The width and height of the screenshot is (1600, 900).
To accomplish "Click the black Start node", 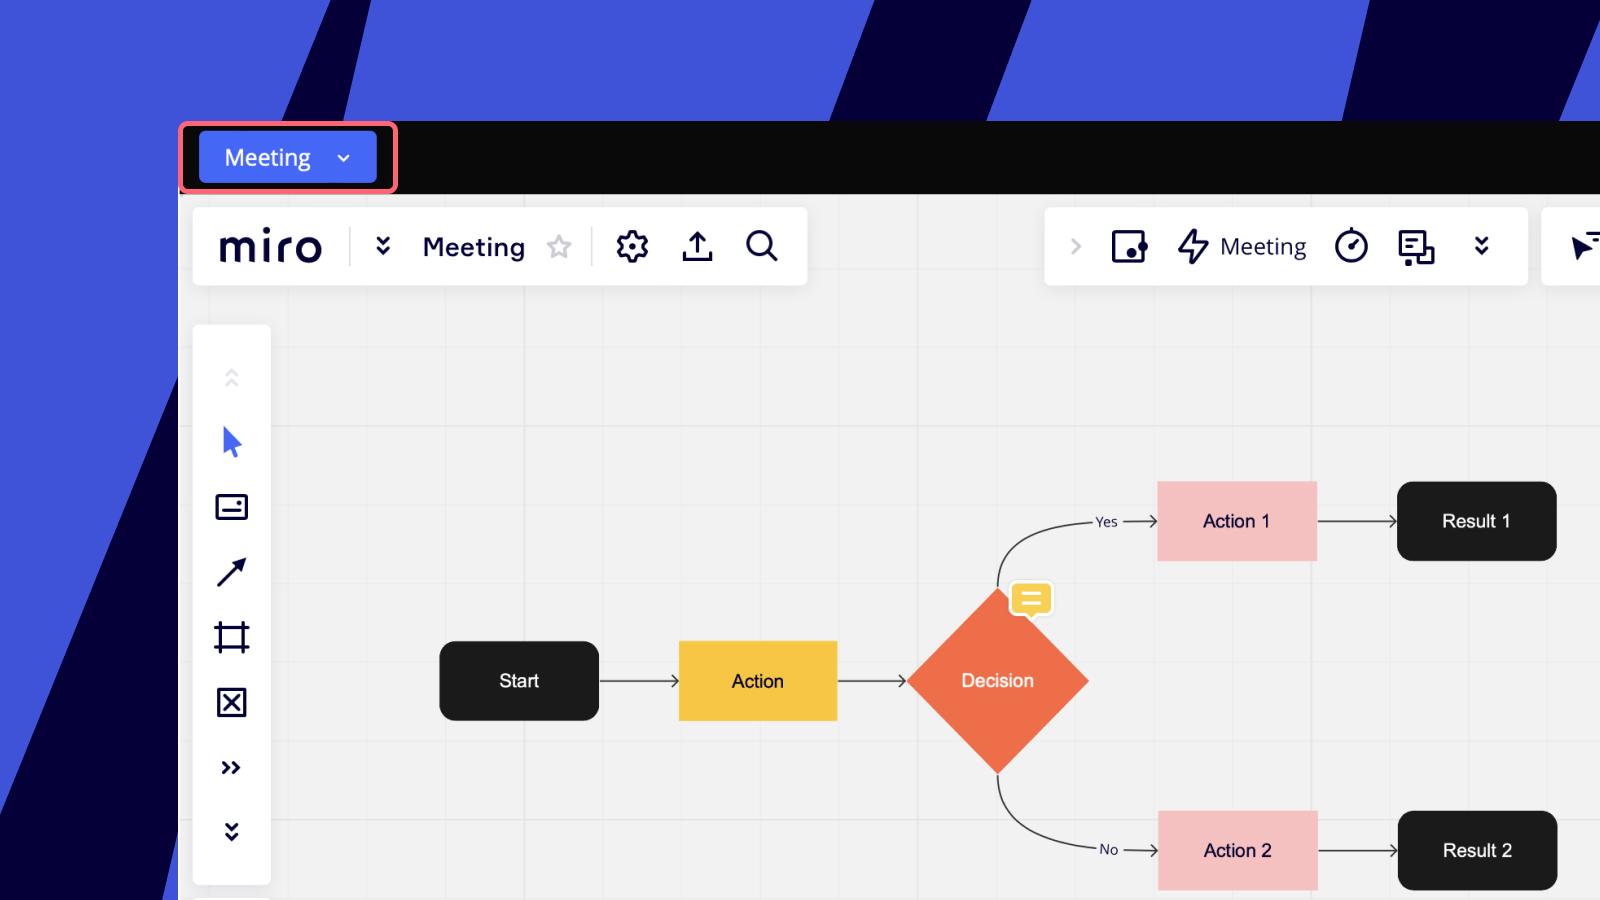I will (519, 681).
